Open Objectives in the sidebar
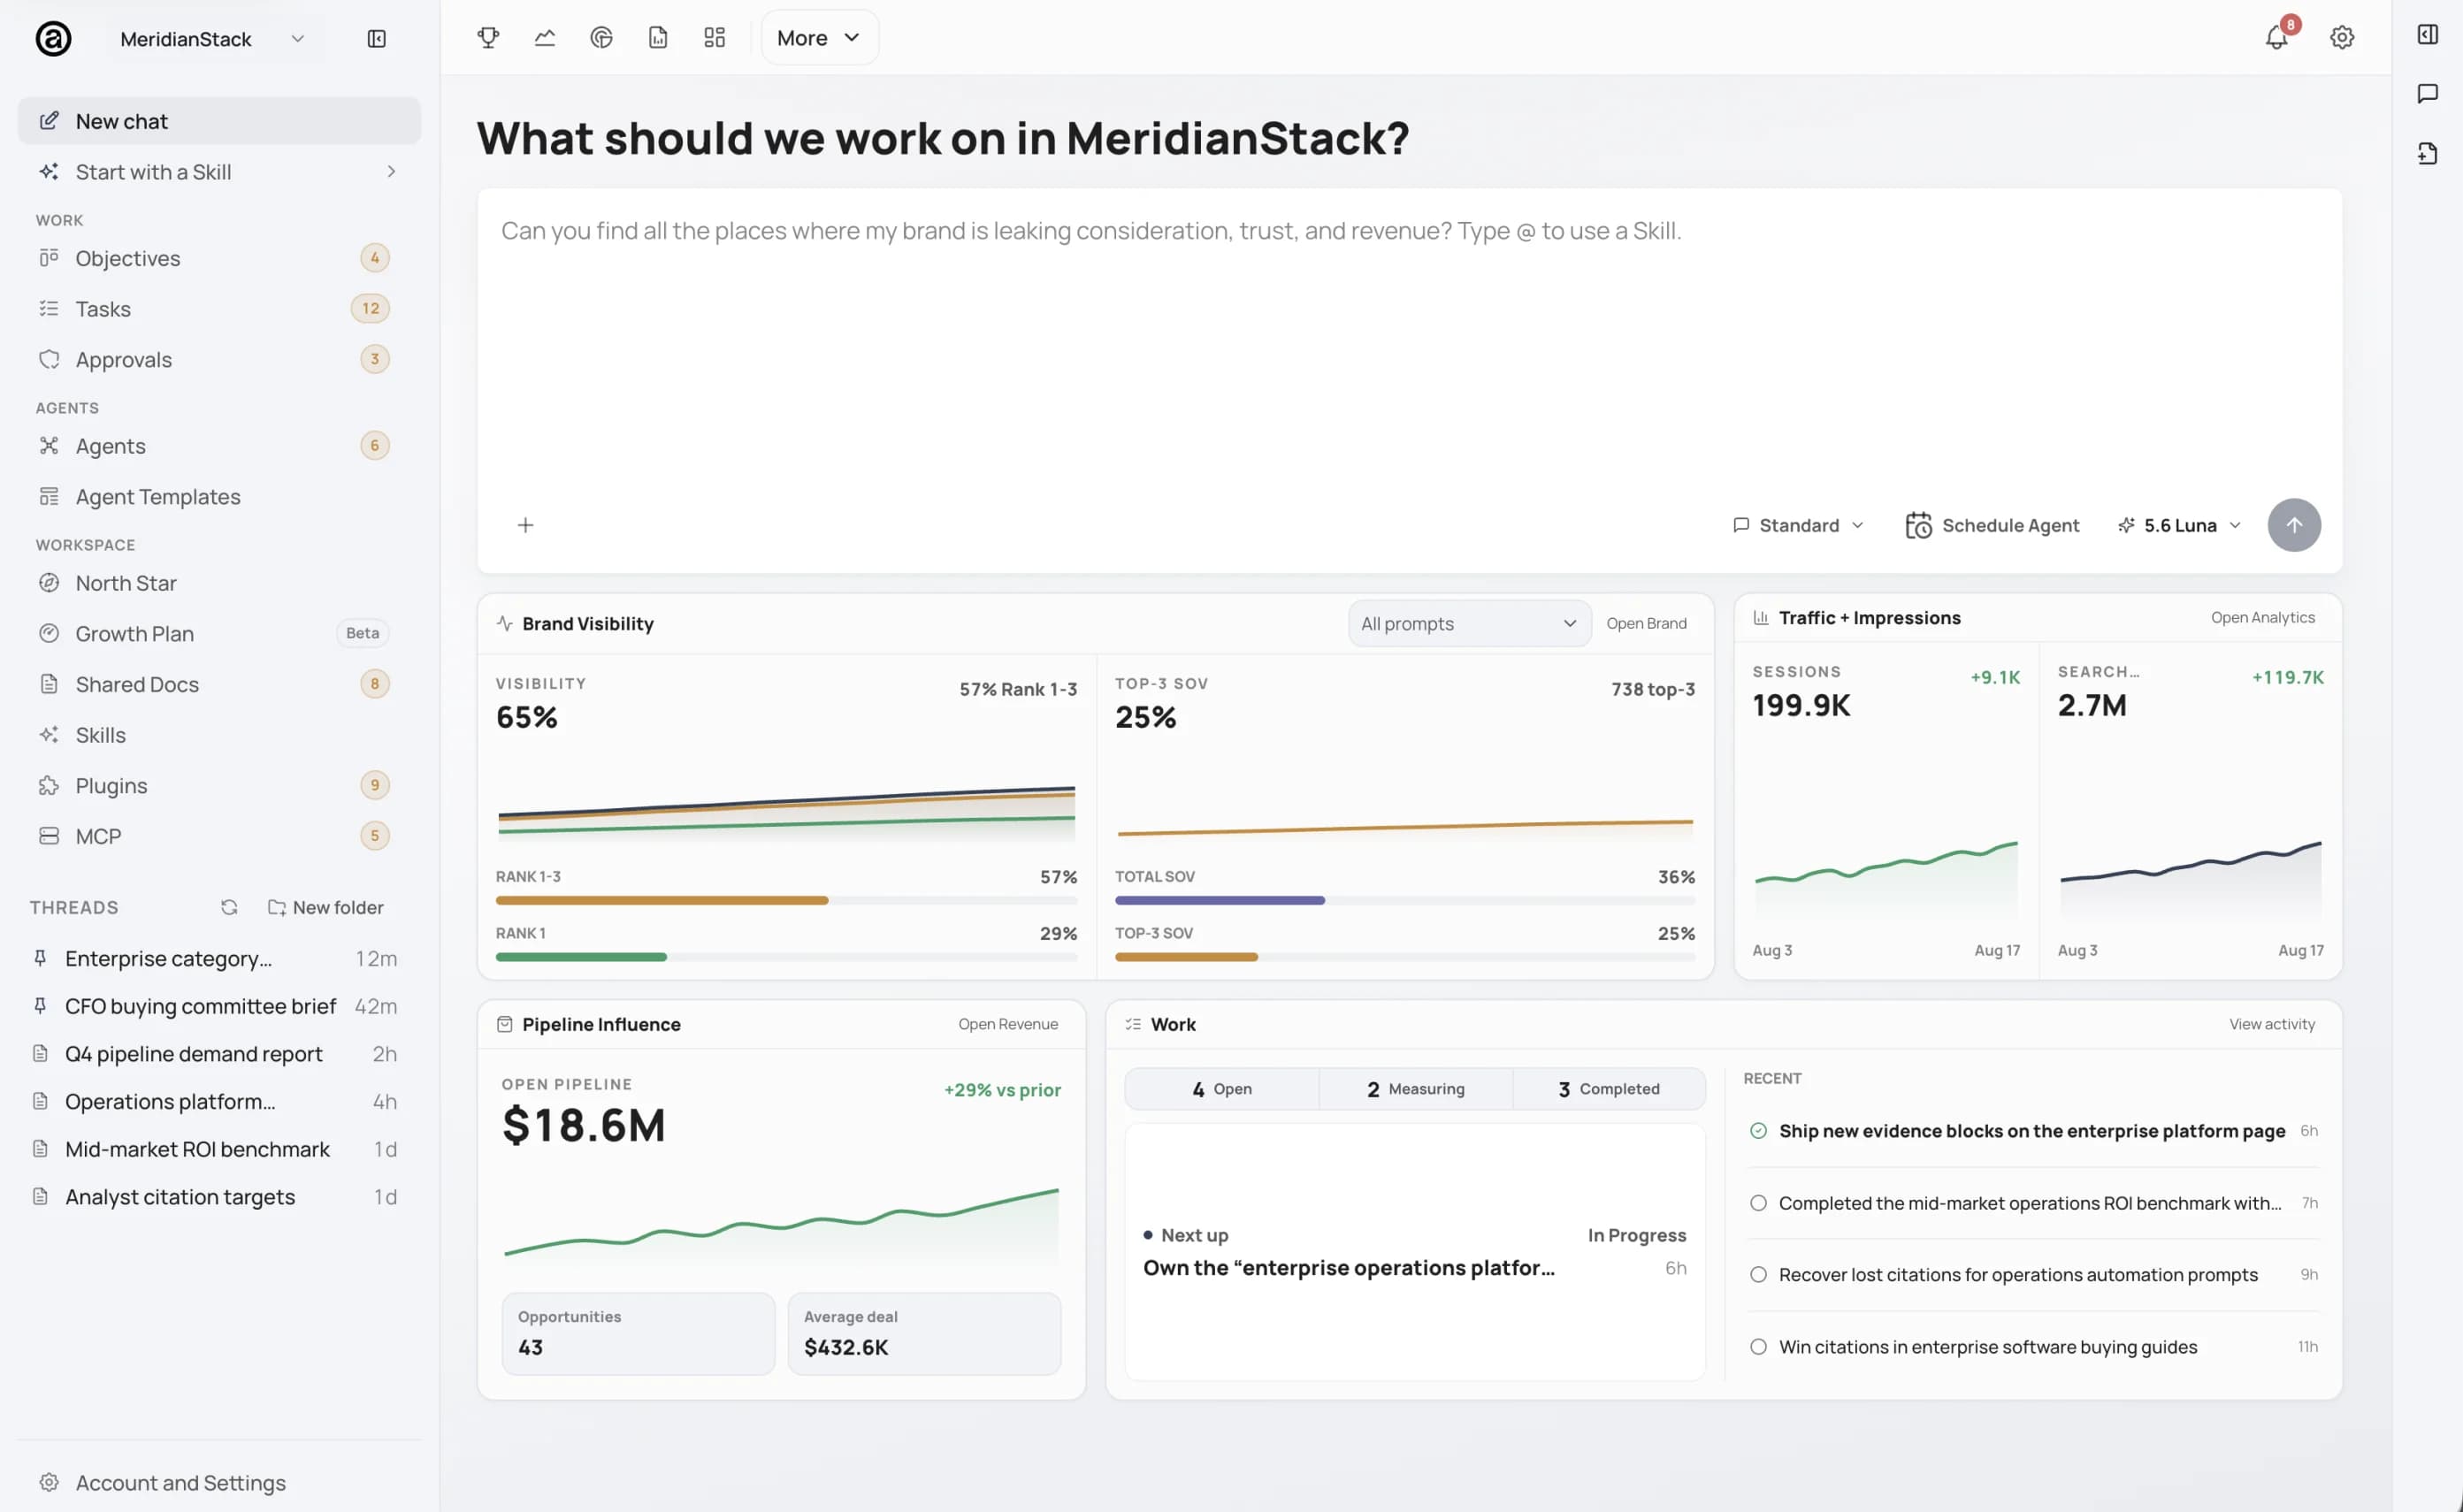Viewport: 2463px width, 1512px height. click(219, 258)
